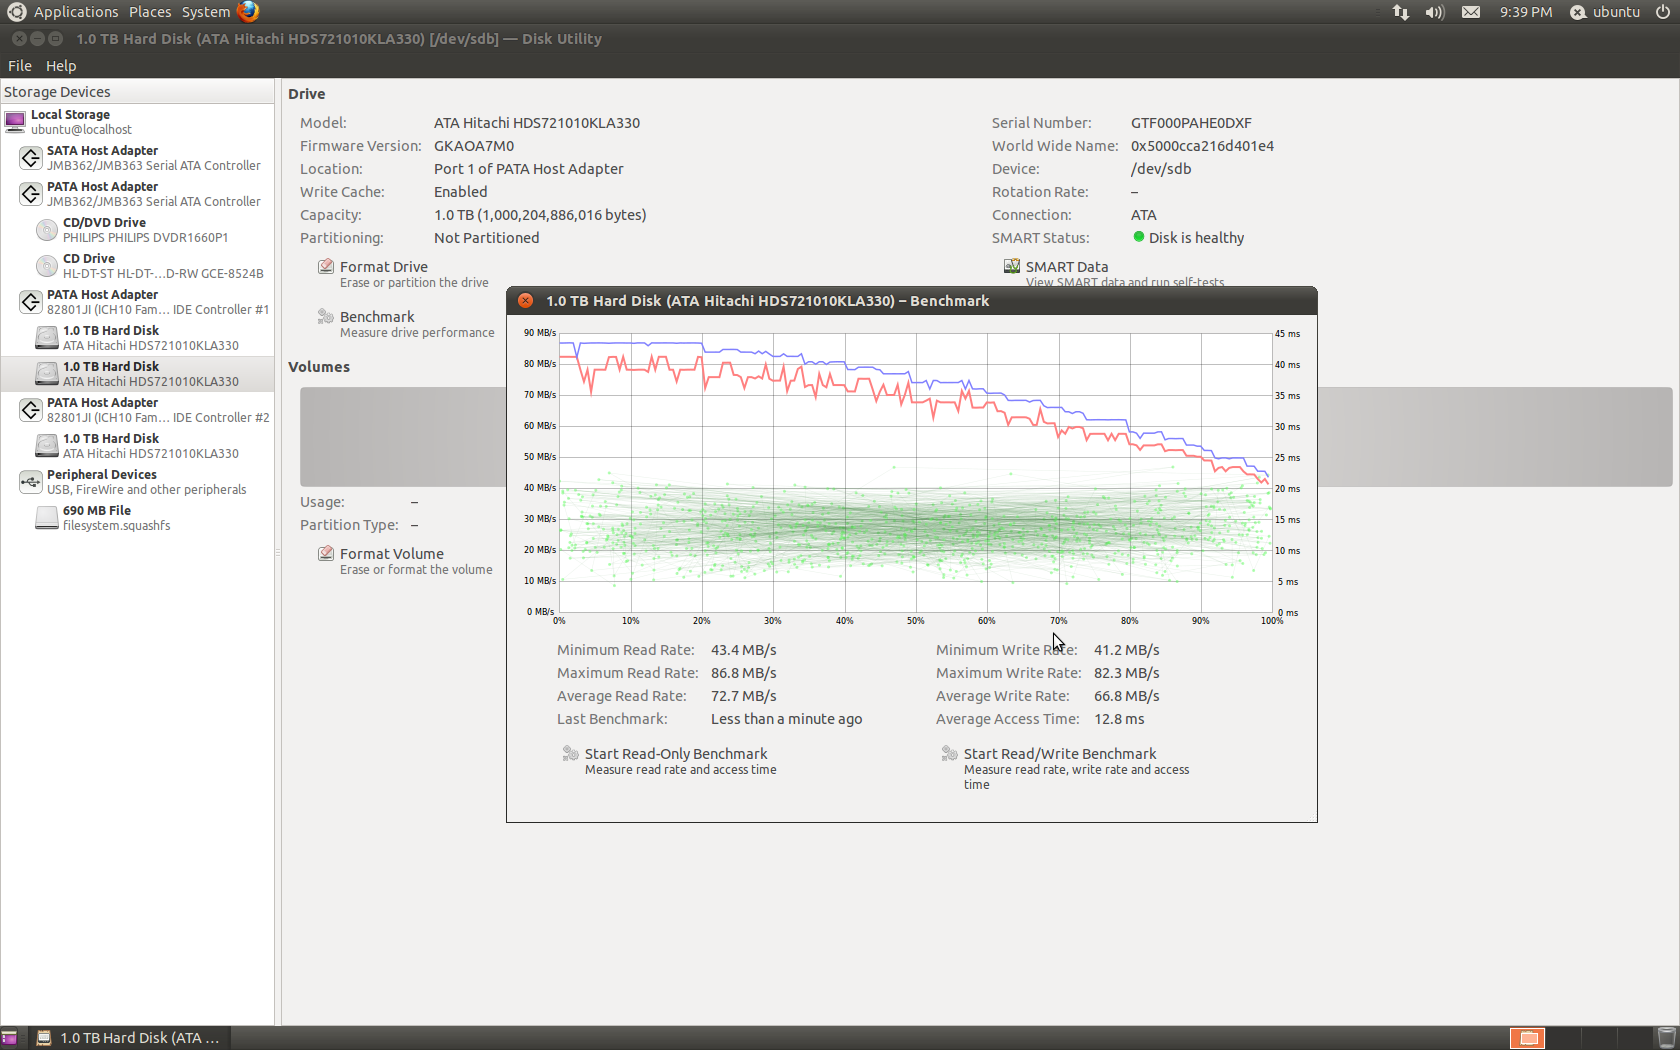Screen dimensions: 1680x1050
Task: Click the Format Volume icon
Action: pos(326,553)
